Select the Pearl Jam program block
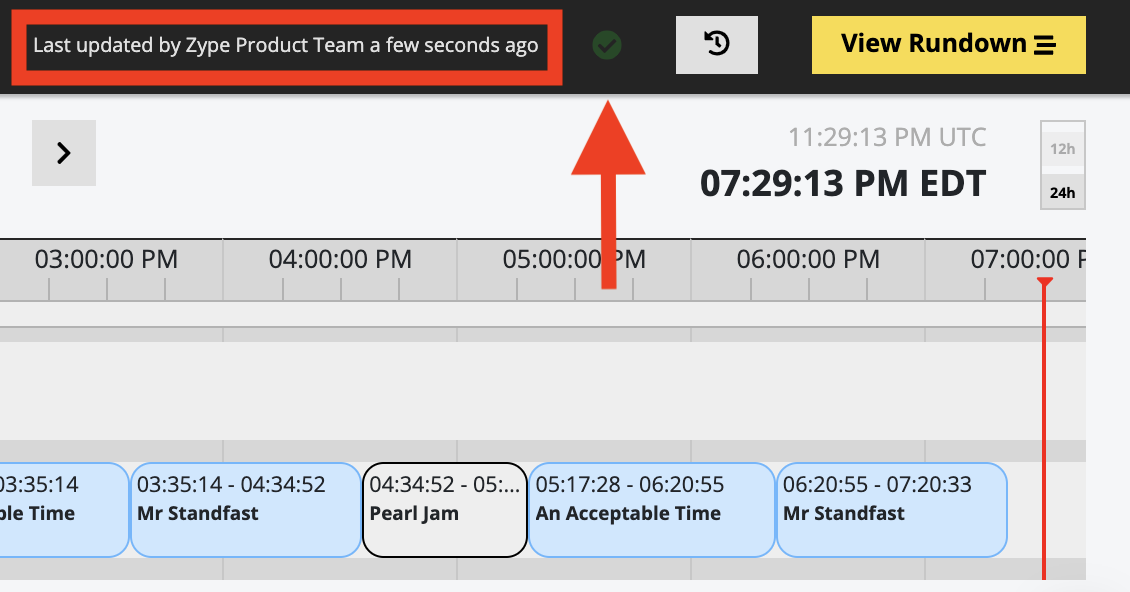 [x=445, y=510]
